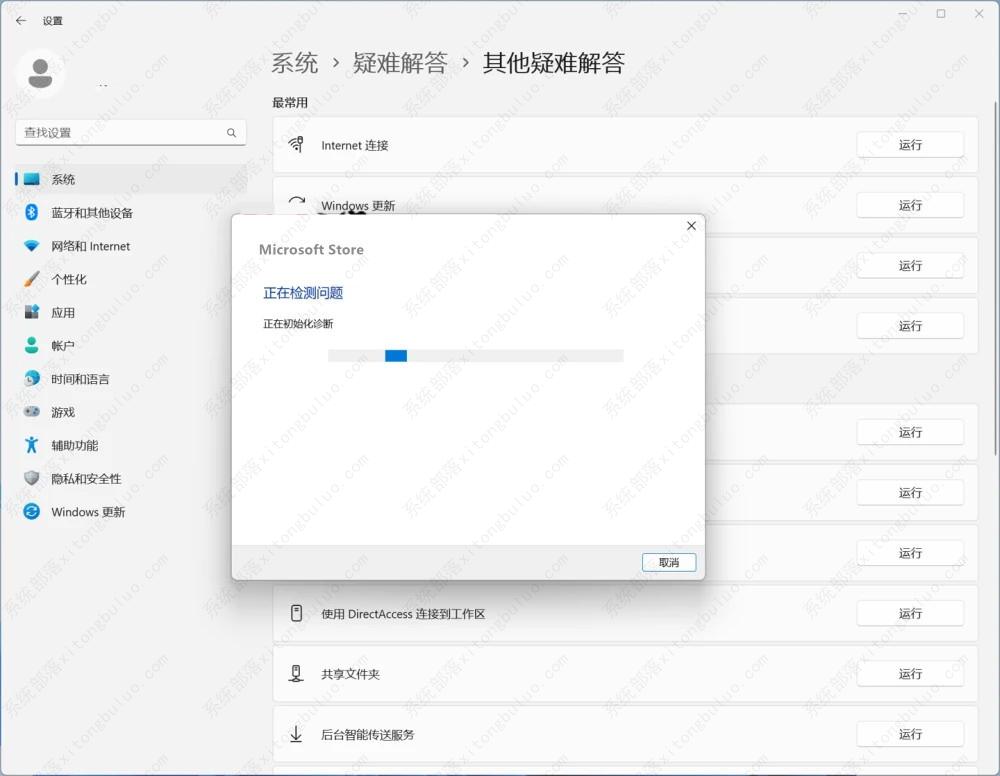Go to 疑难解答 in the breadcrumb
The image size is (1000, 776).
coord(400,63)
